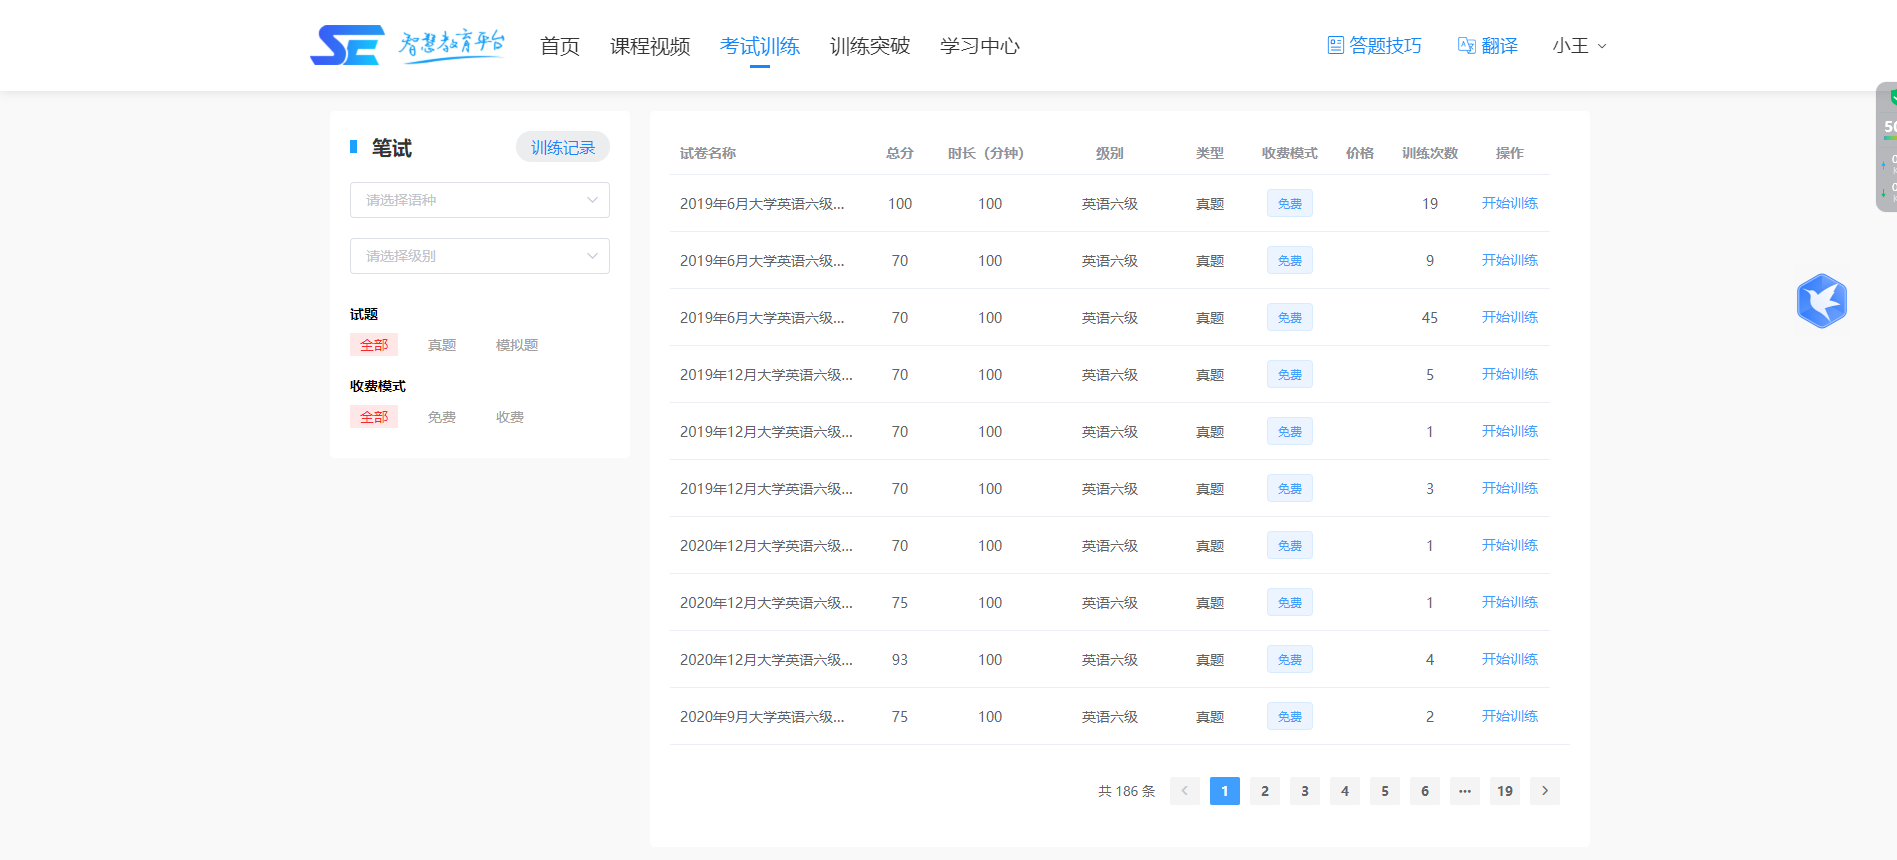Jump to last page 19

pyautogui.click(x=1505, y=791)
